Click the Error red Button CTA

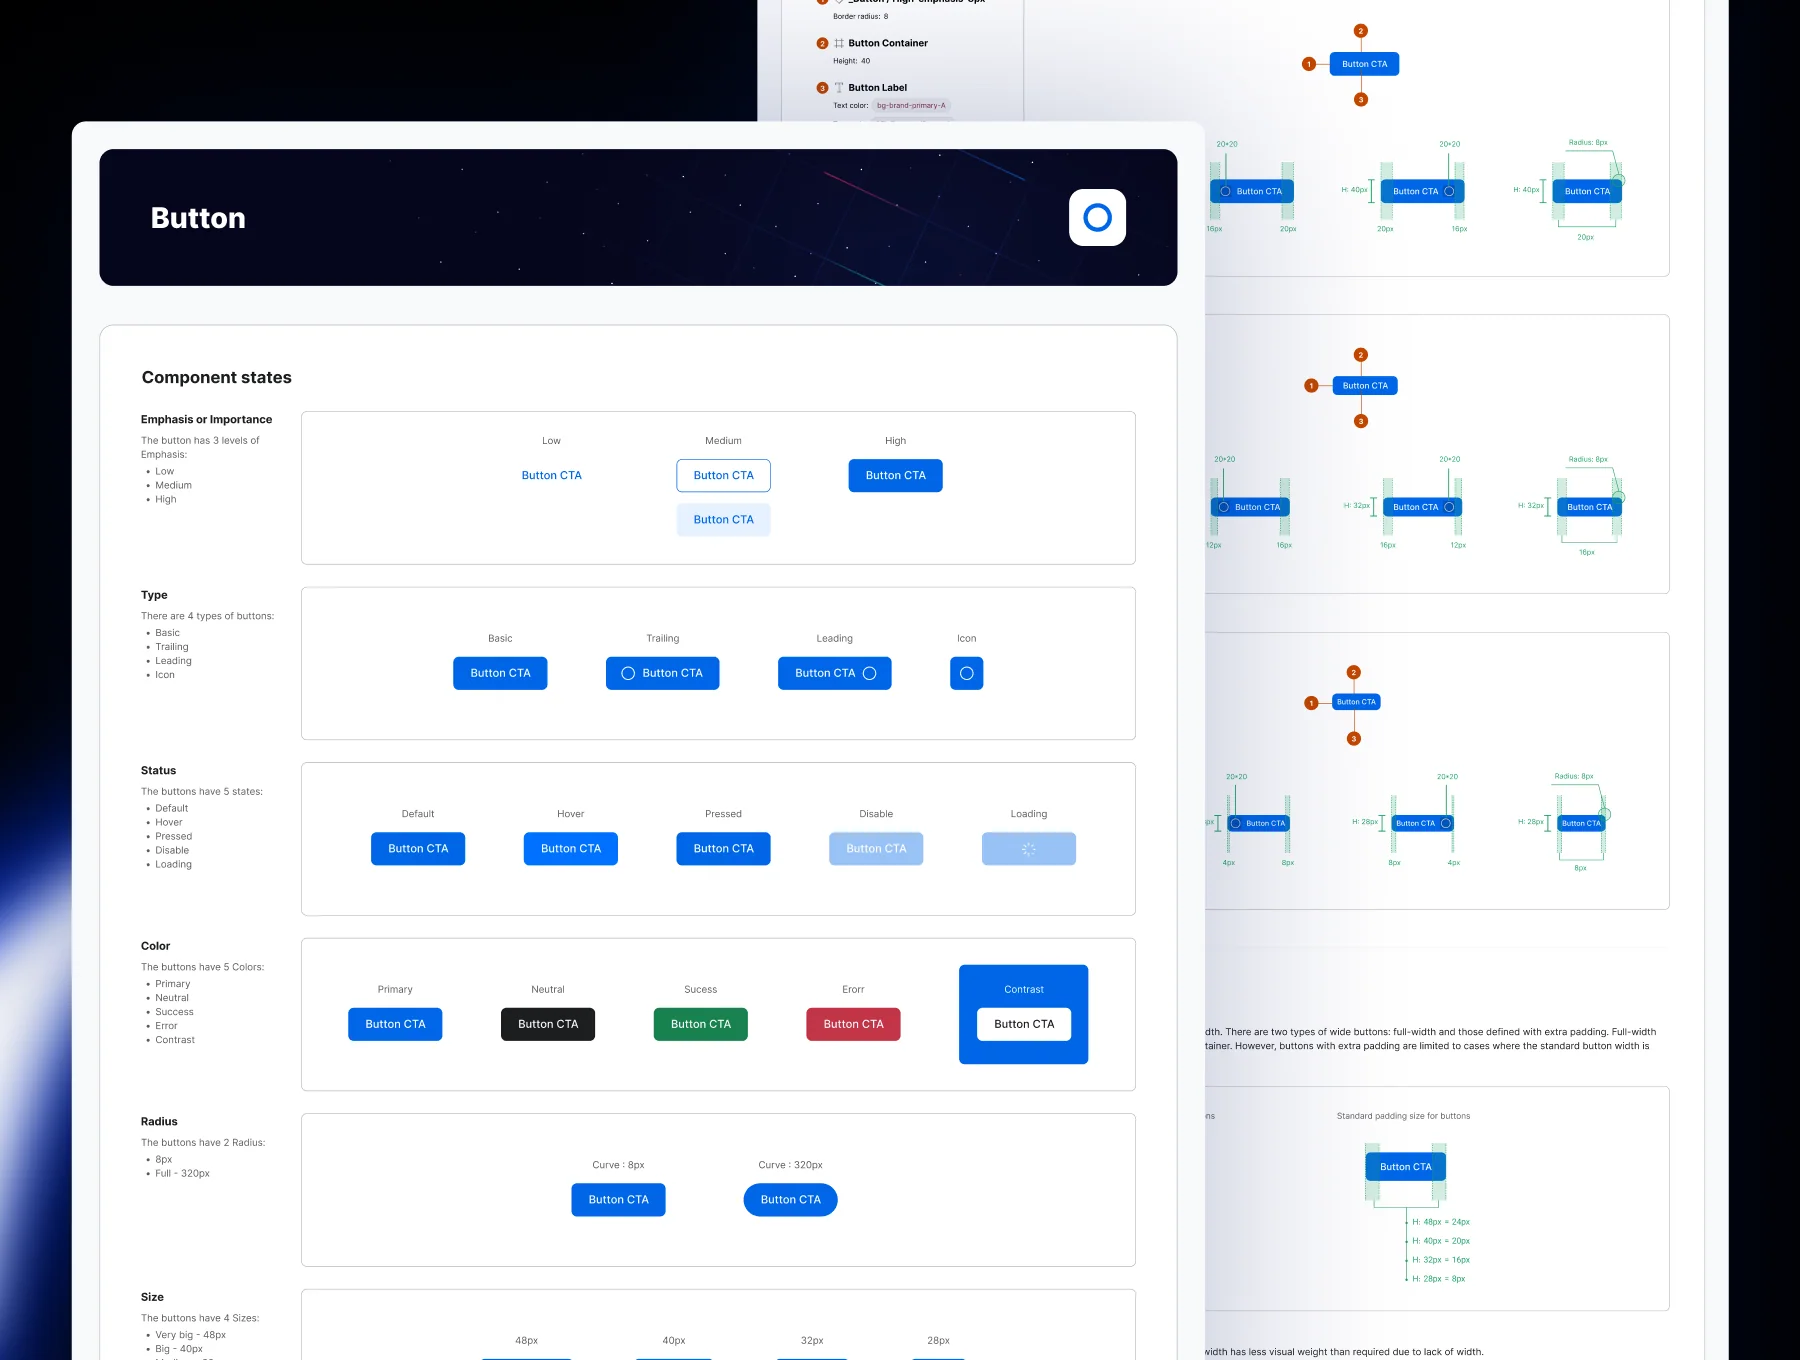pos(853,1024)
